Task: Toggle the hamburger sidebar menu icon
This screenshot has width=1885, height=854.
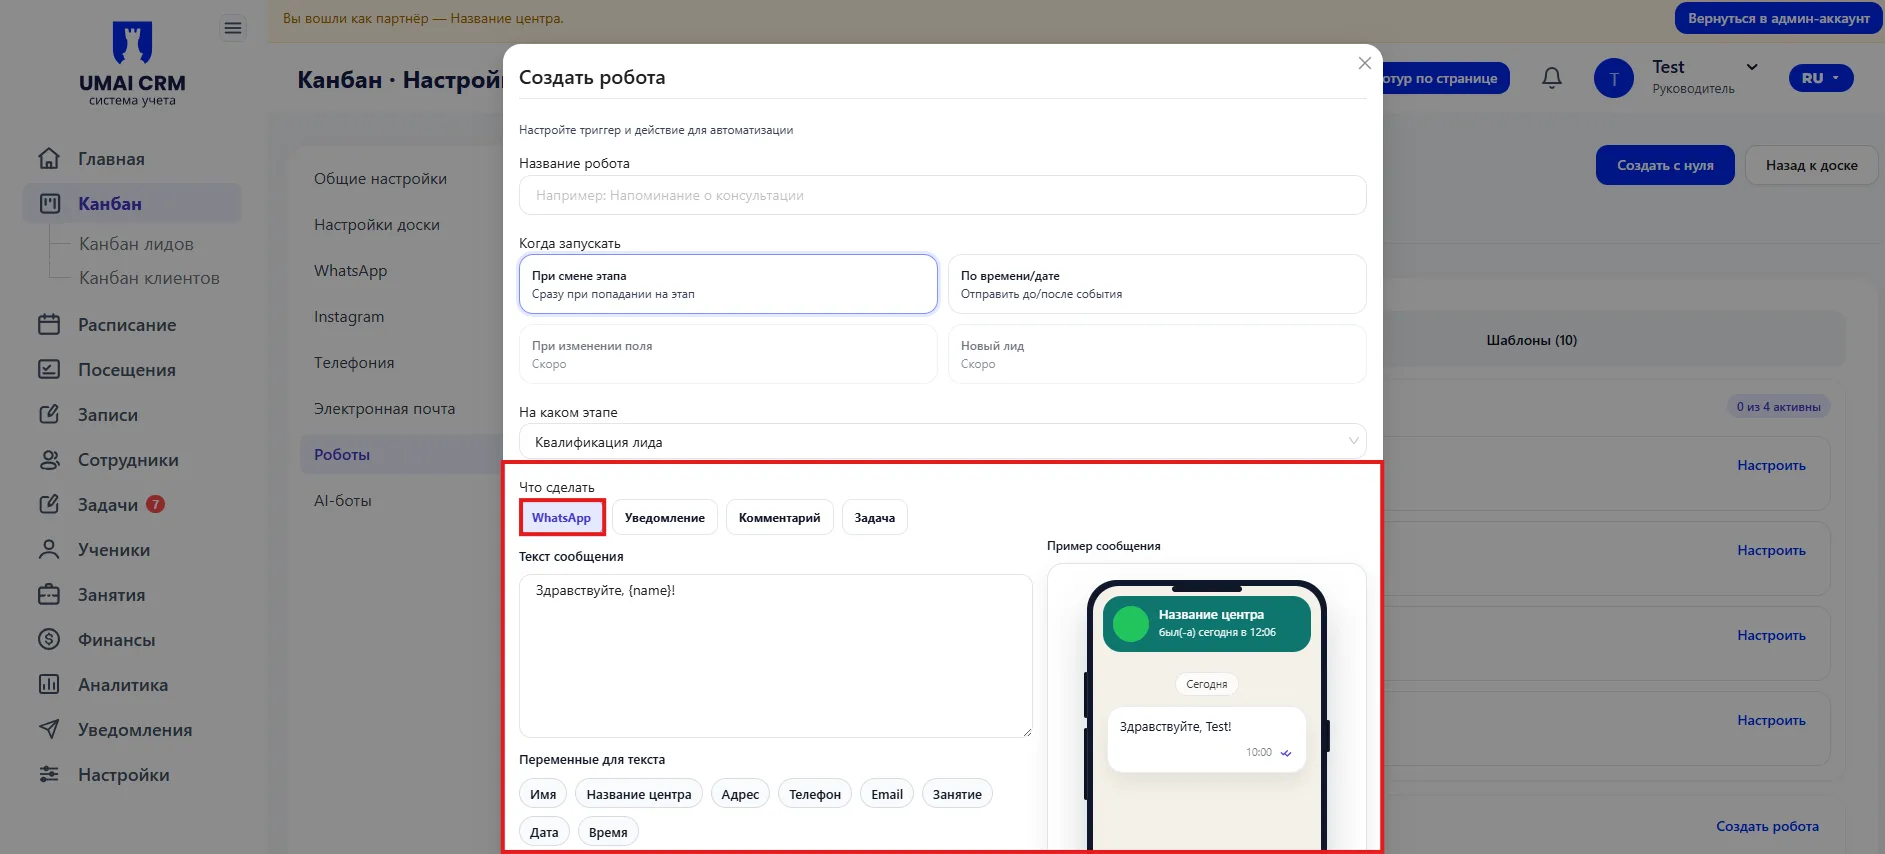Action: (x=233, y=28)
